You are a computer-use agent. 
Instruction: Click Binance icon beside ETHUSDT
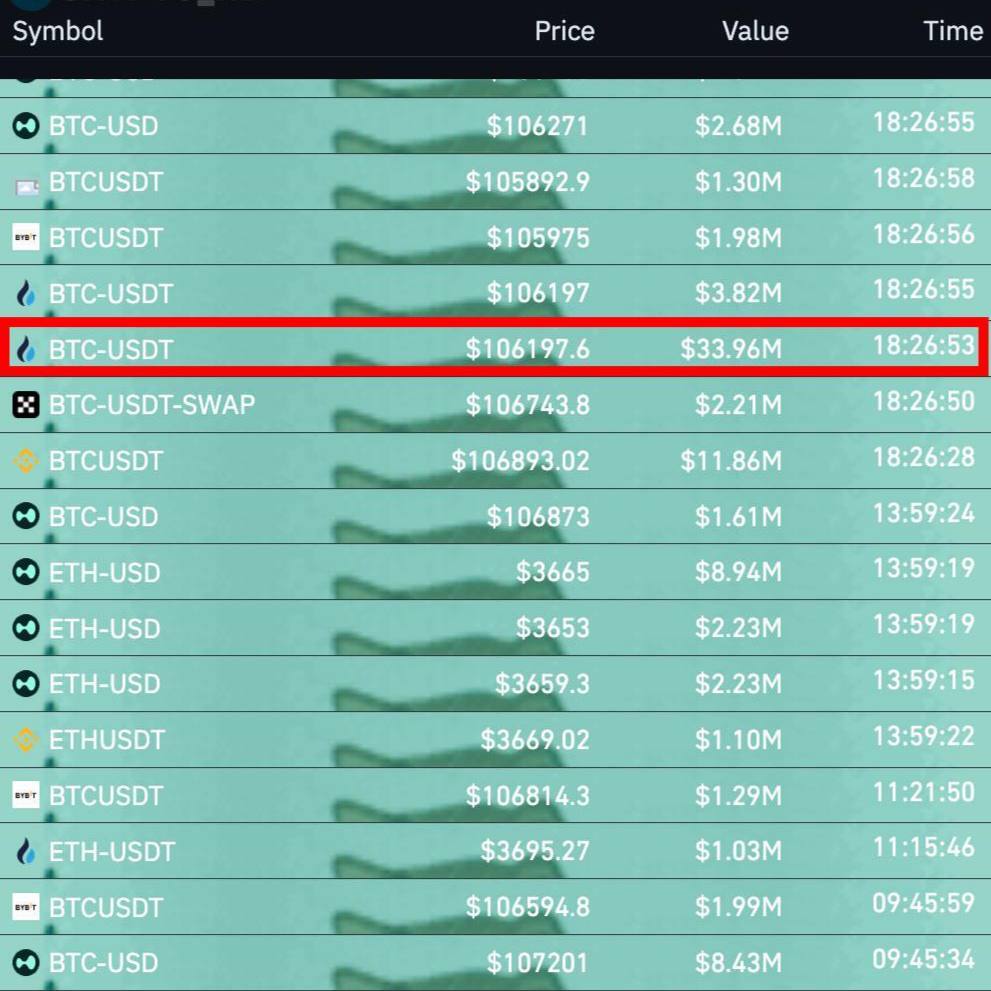coord(26,739)
